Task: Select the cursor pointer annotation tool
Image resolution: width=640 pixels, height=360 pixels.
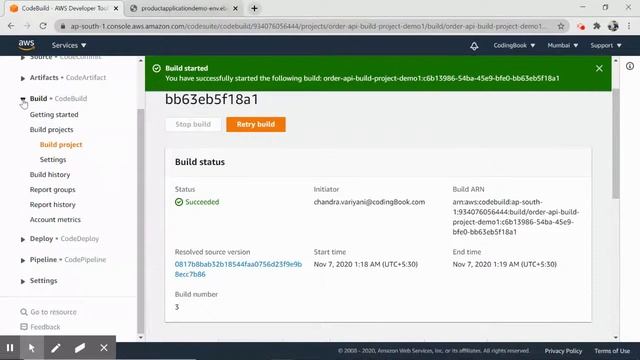Action: (32, 348)
